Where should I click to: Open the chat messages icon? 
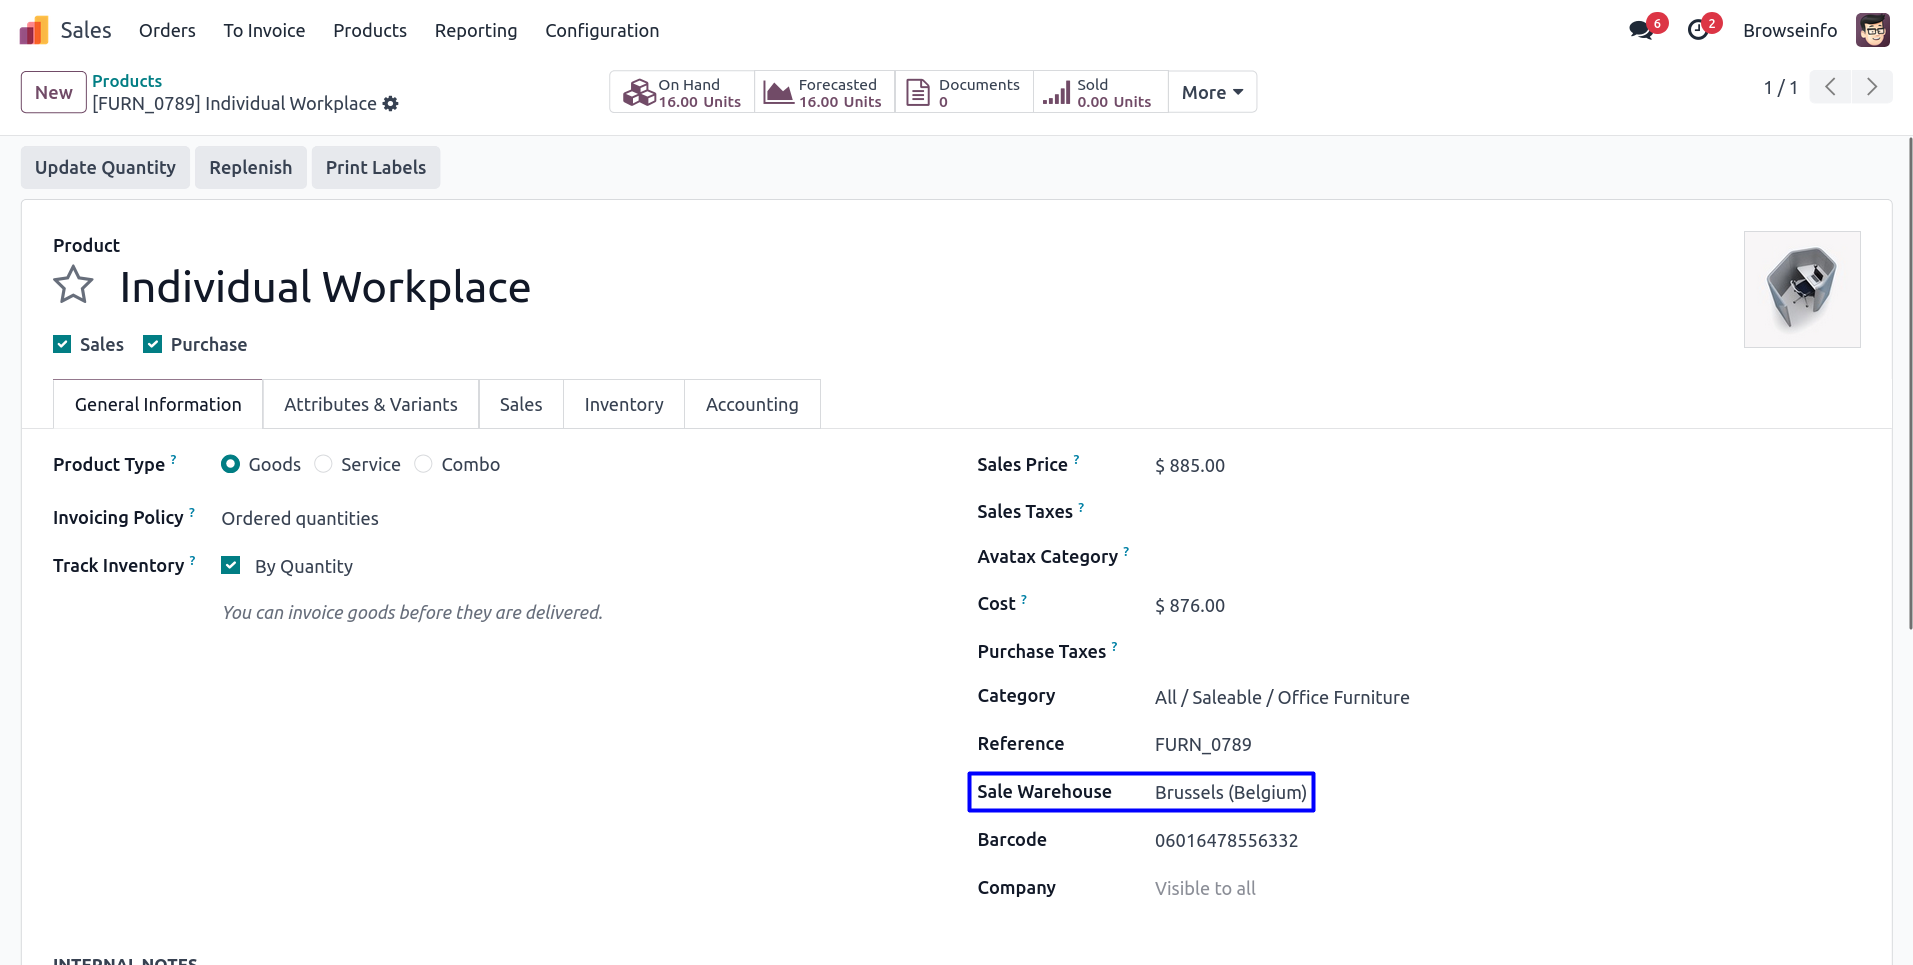click(1641, 30)
